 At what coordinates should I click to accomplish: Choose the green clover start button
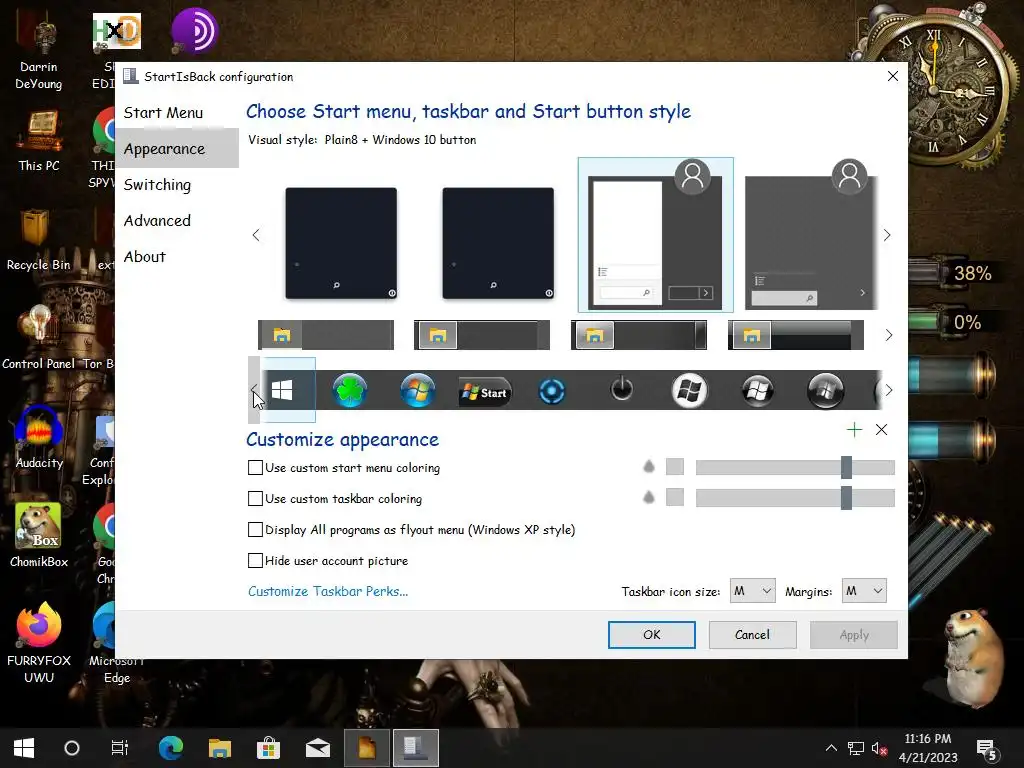[350, 391]
